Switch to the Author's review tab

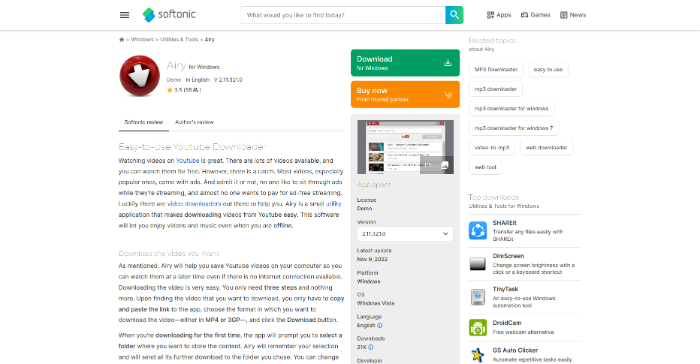pos(194,122)
